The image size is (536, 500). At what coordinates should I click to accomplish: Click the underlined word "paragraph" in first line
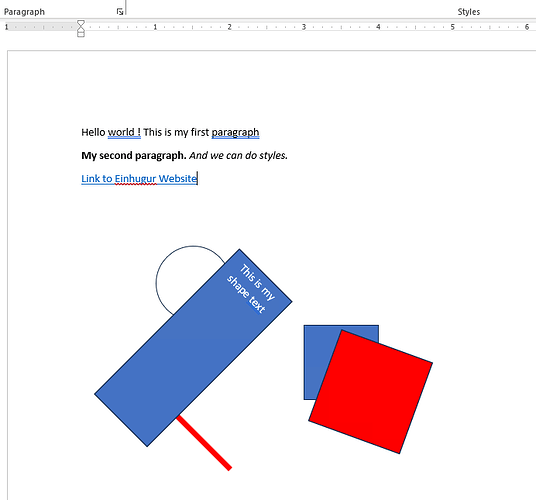point(235,132)
